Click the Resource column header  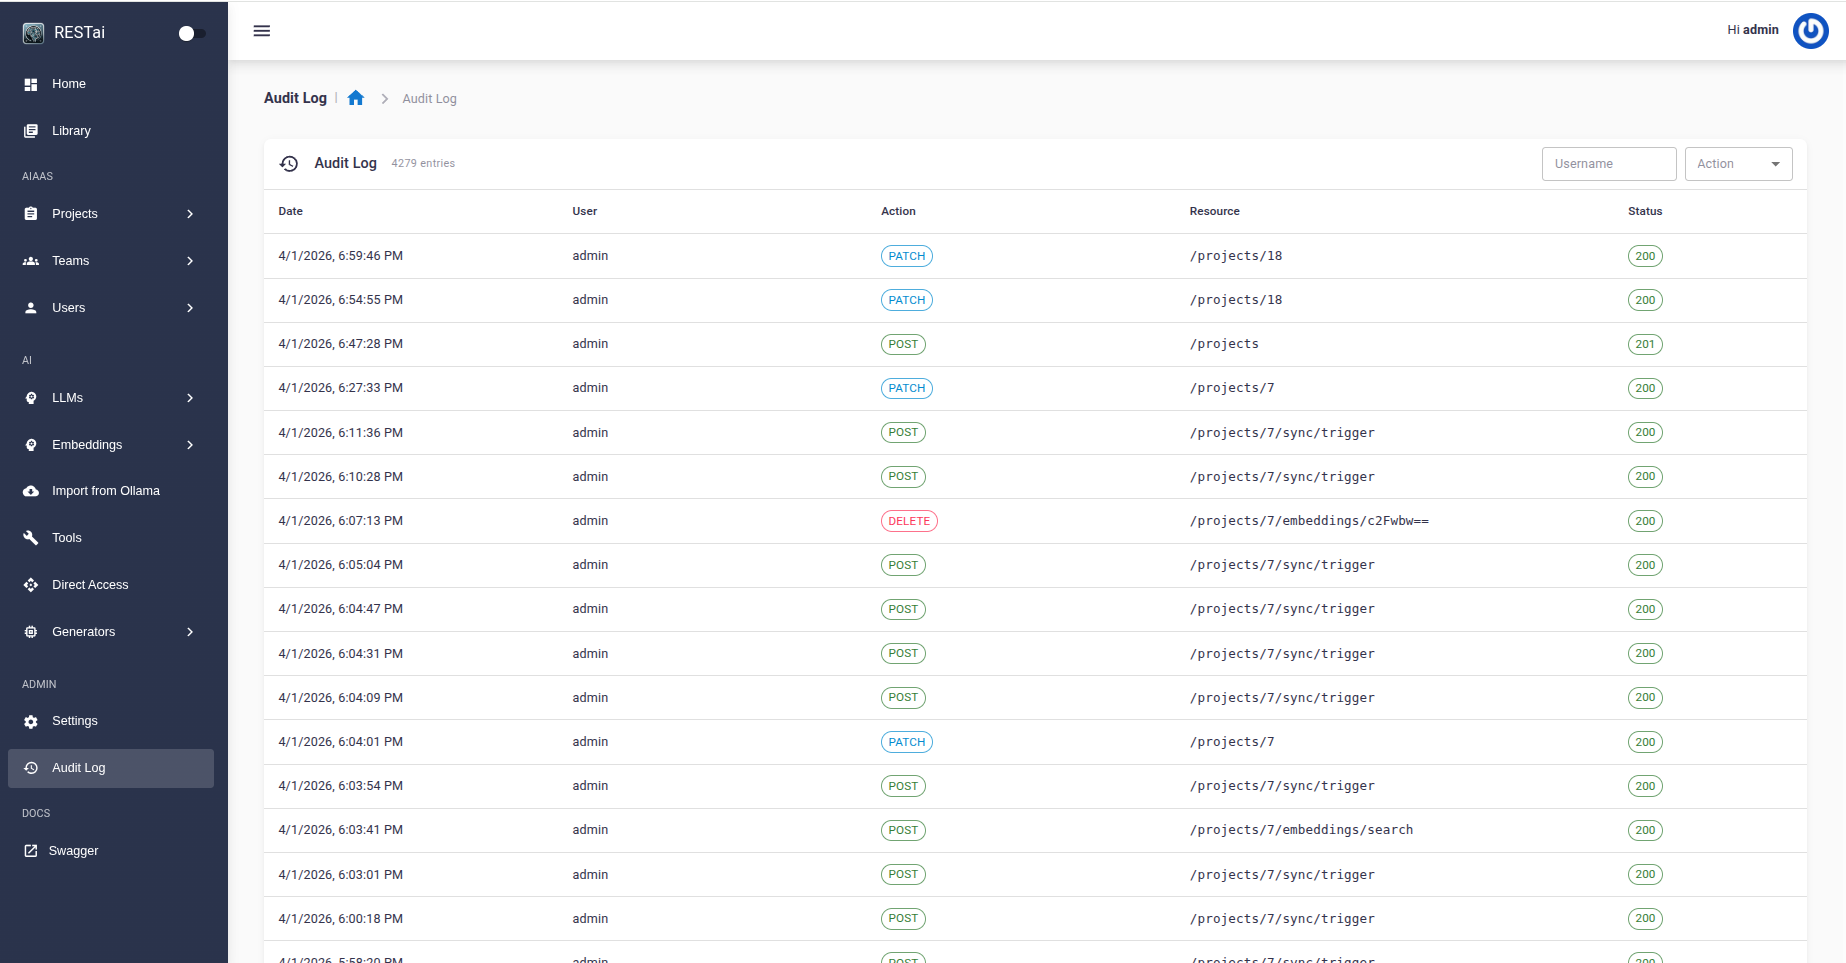[1214, 211]
